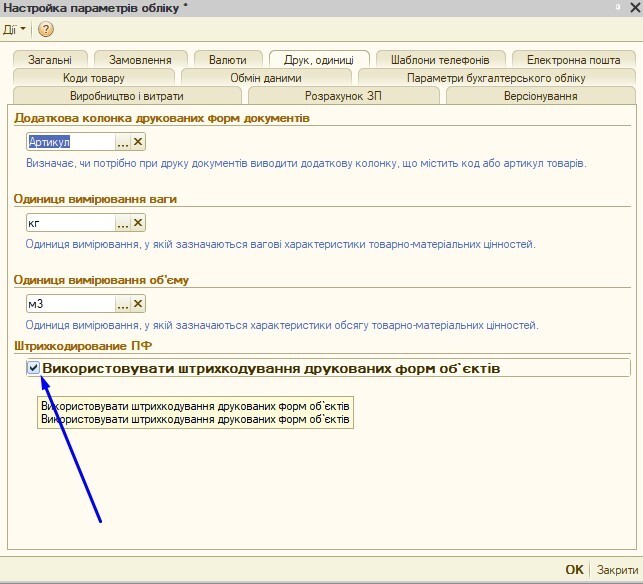Viewport: 643px width, 584px height.
Task: Clear the кг weight unit field
Action: 138,223
